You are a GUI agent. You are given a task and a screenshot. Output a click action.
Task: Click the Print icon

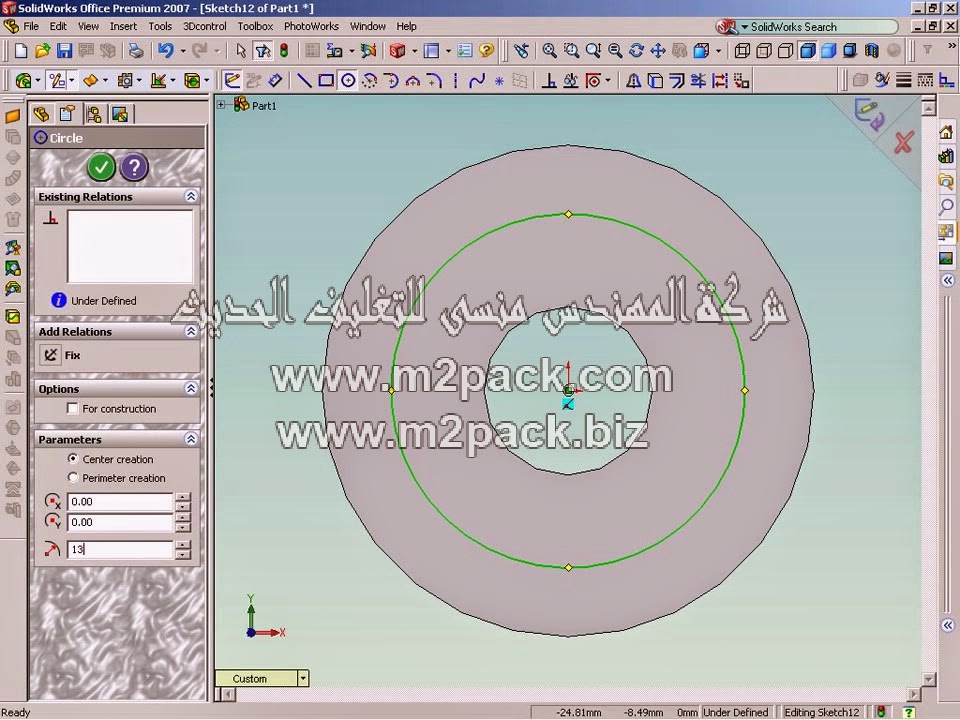(136, 51)
